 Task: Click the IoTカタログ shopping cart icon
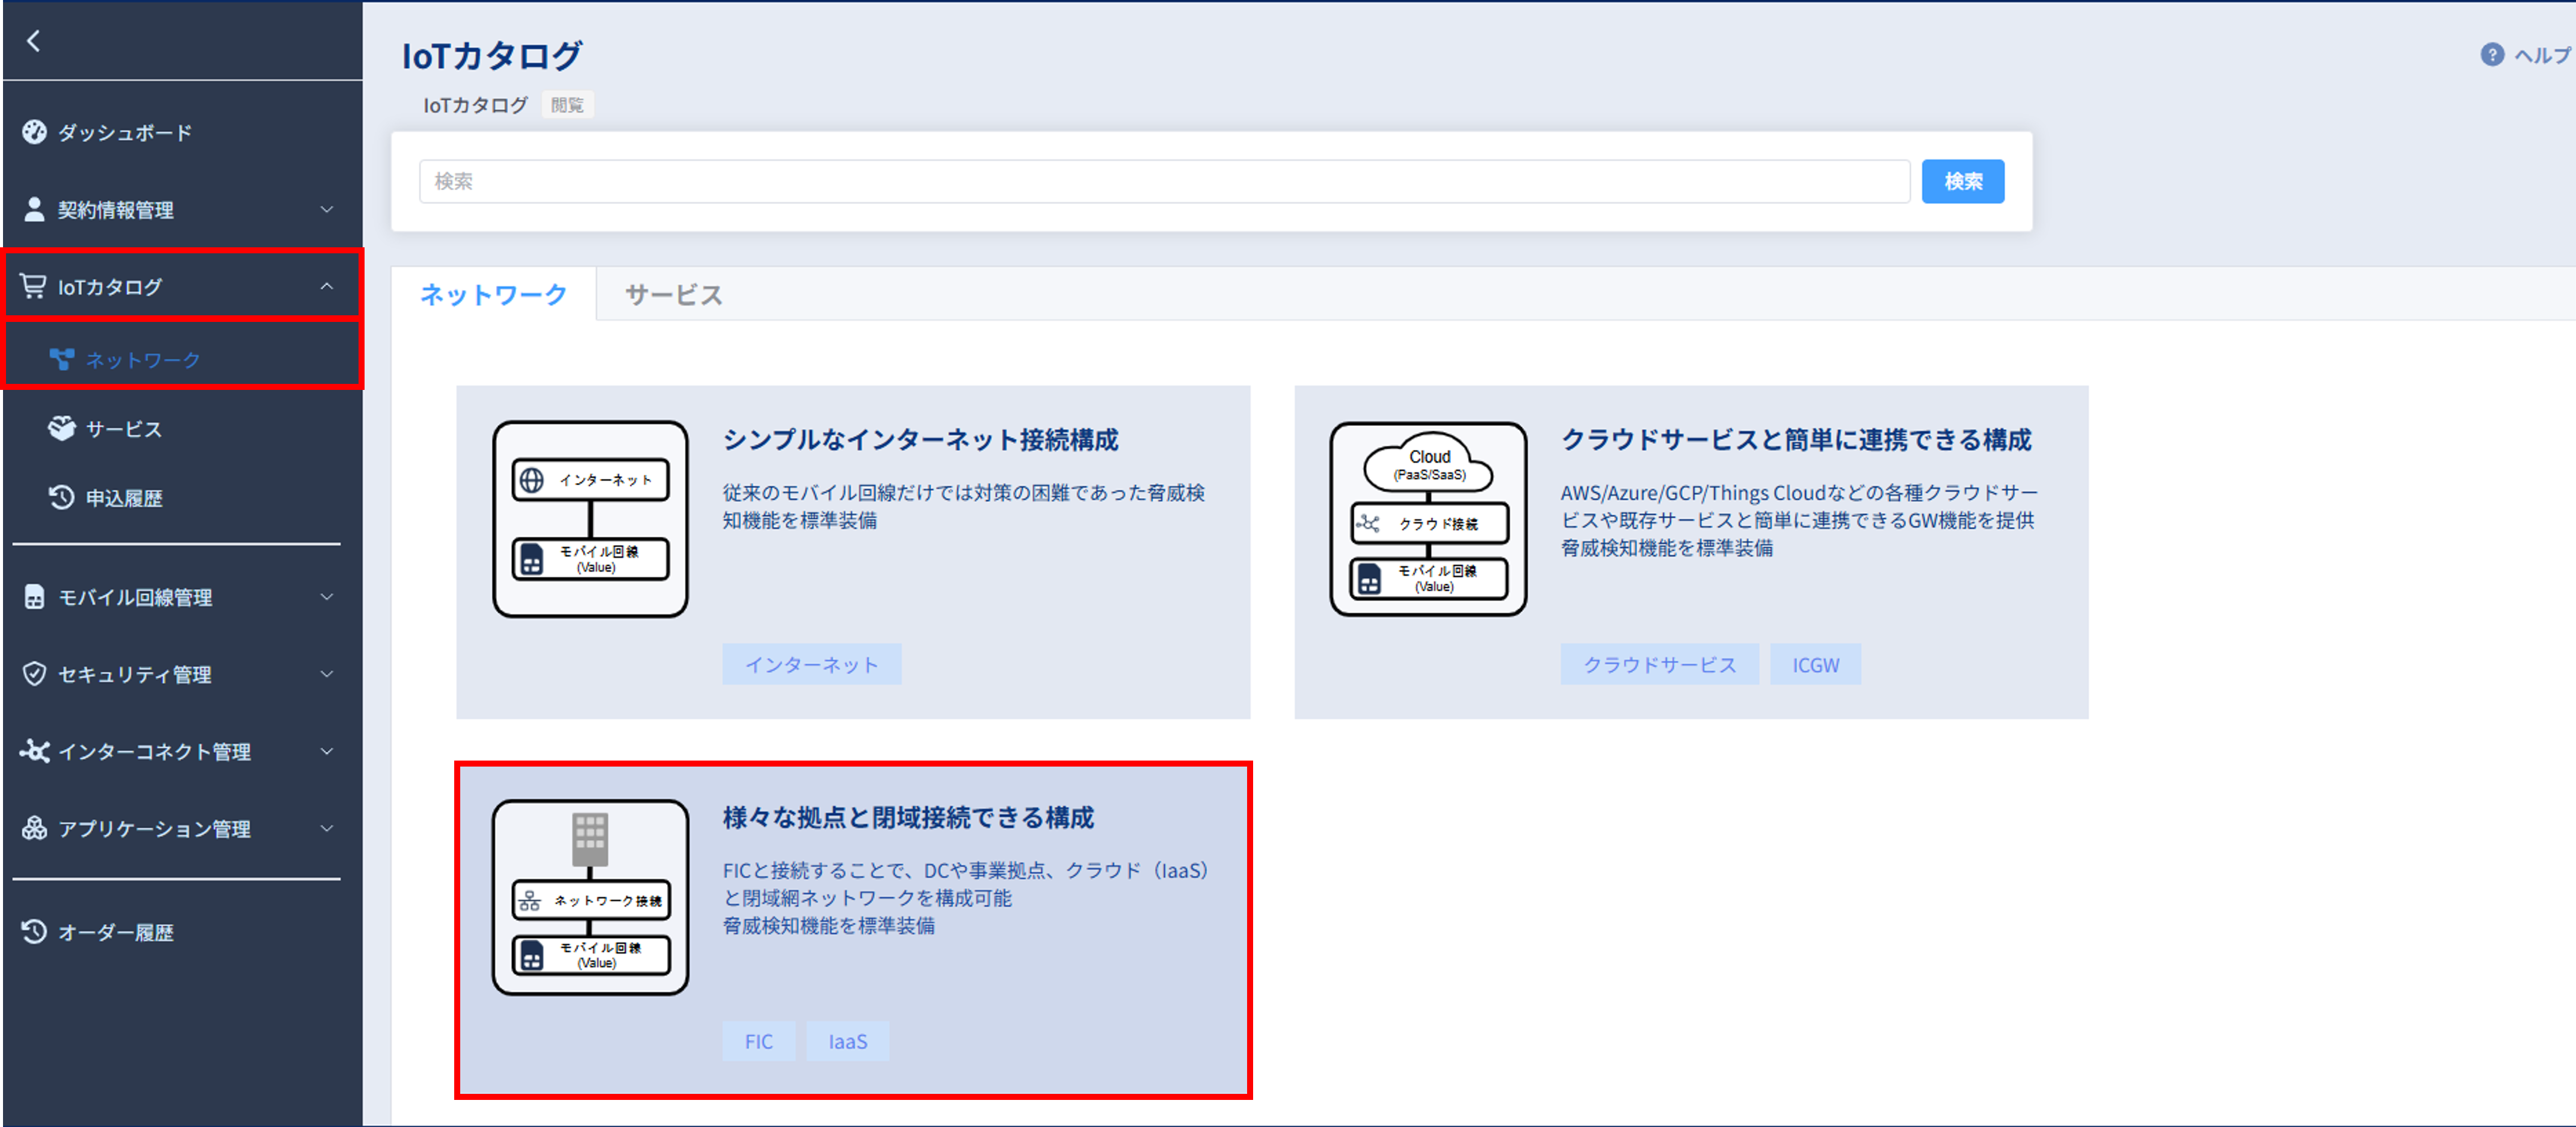(33, 286)
